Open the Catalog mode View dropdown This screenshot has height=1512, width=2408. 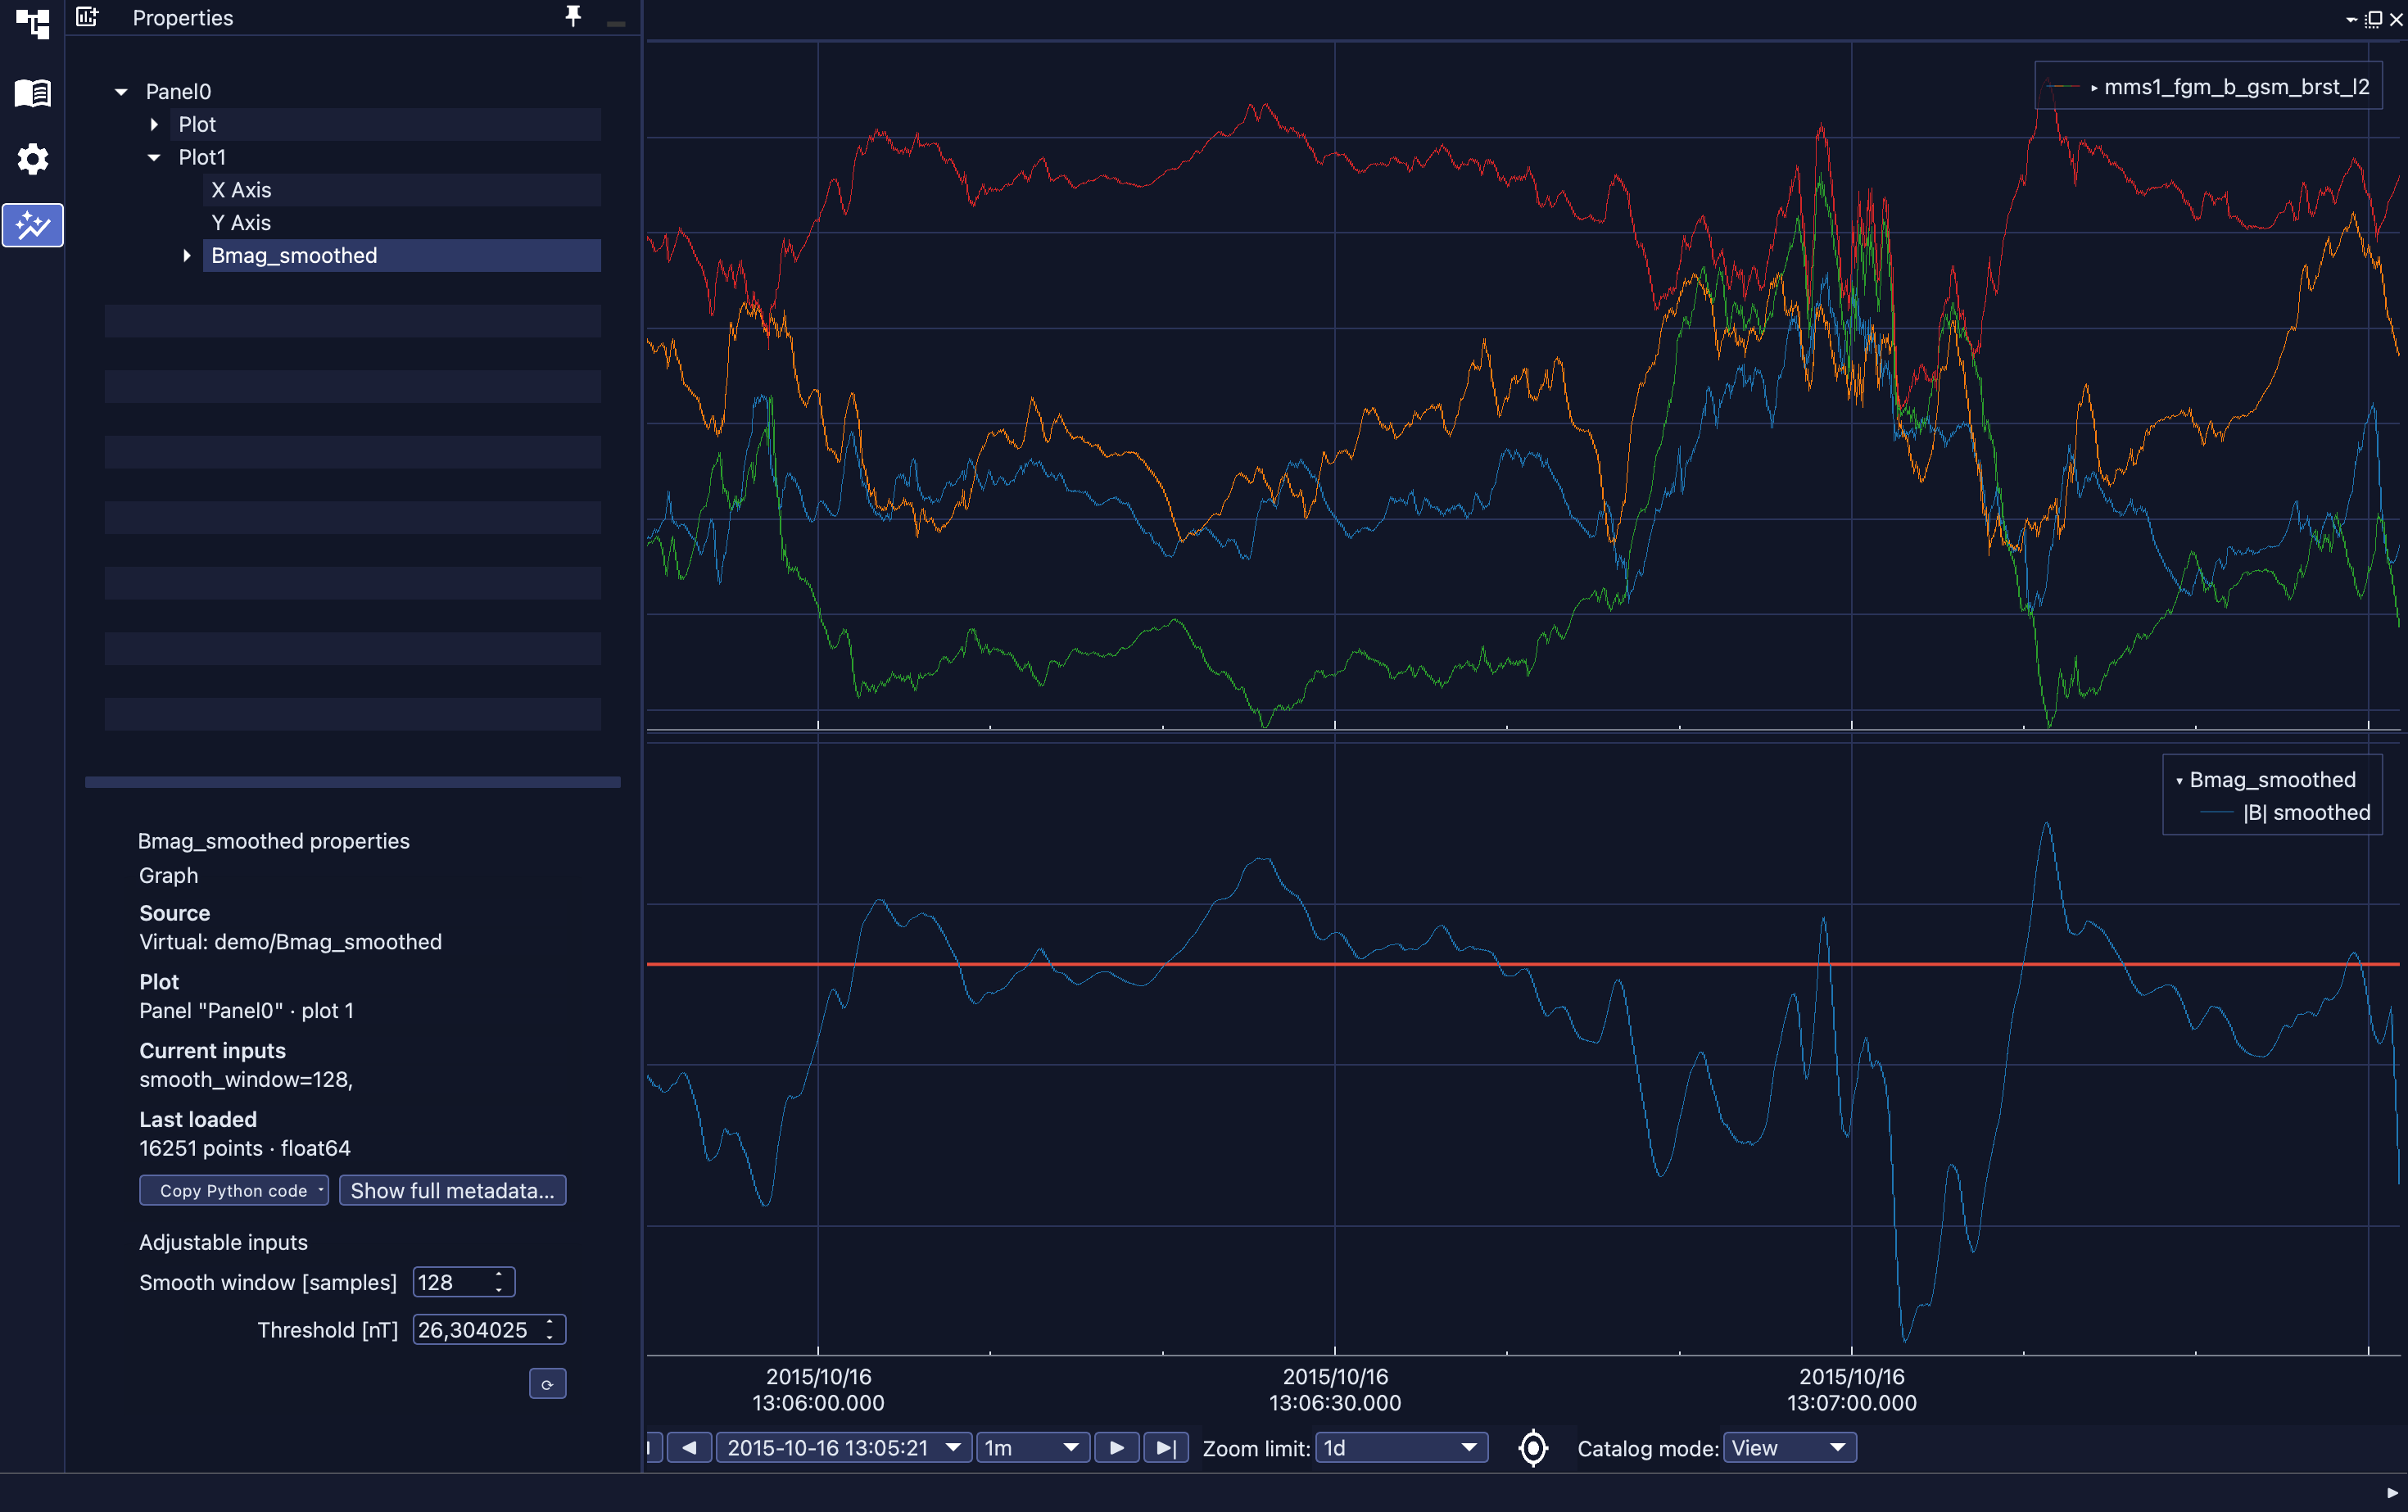(x=1789, y=1448)
